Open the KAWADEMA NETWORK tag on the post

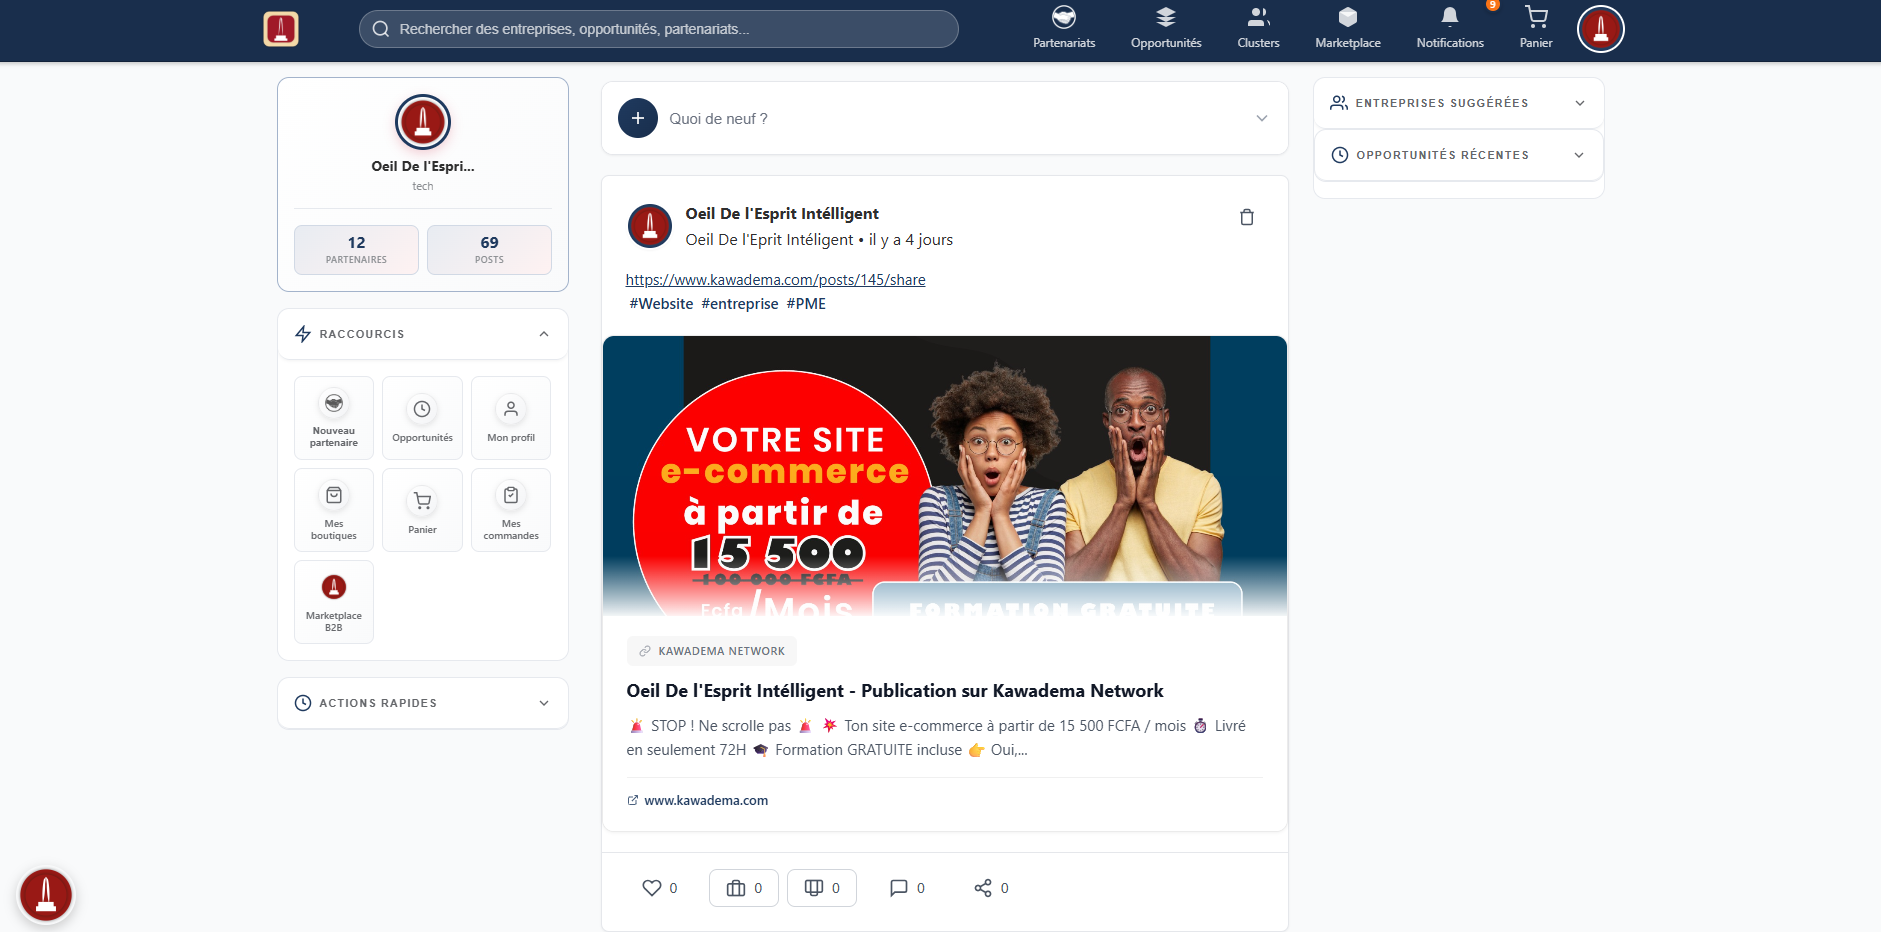tap(711, 650)
